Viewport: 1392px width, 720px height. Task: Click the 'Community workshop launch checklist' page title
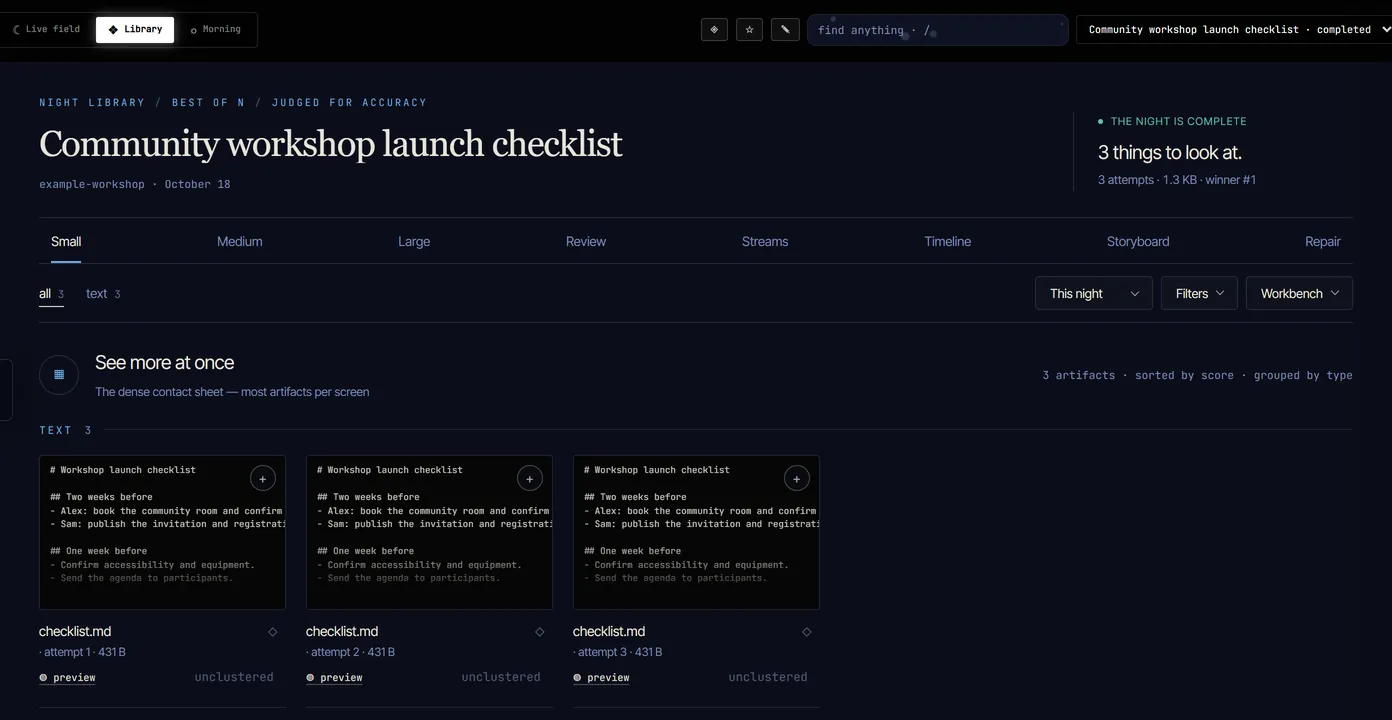(330, 144)
